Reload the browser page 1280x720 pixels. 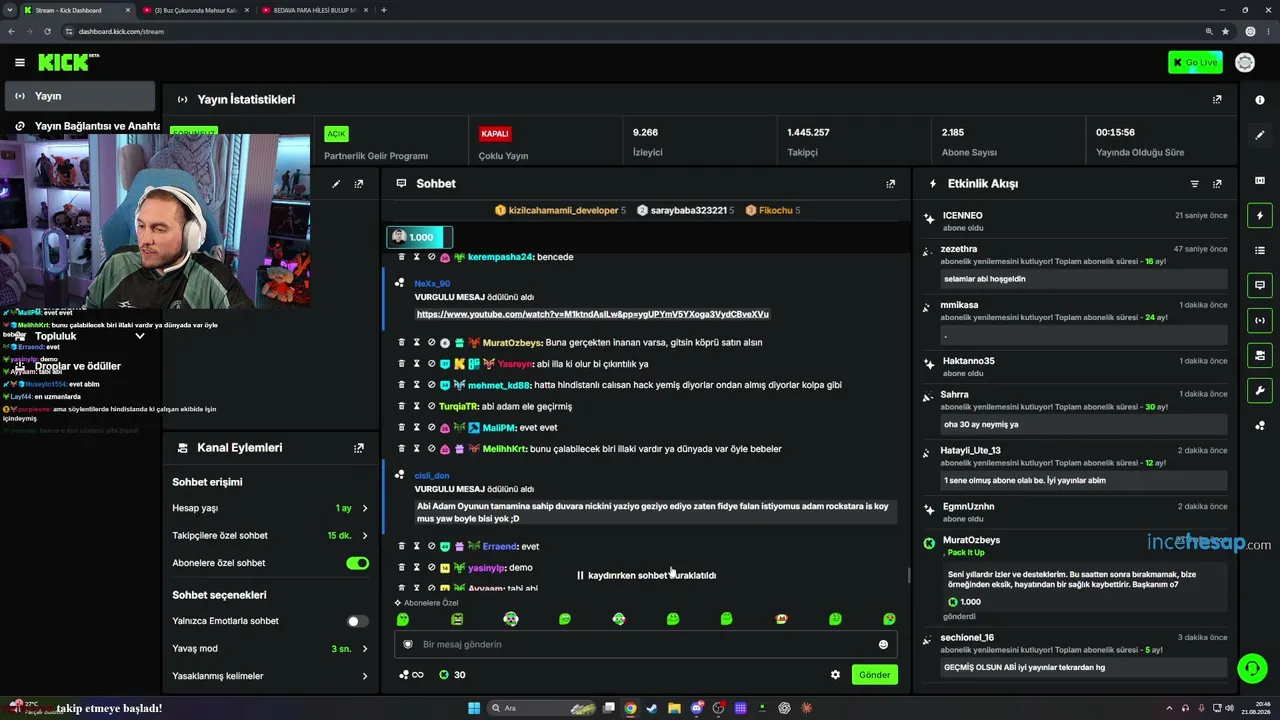click(46, 31)
